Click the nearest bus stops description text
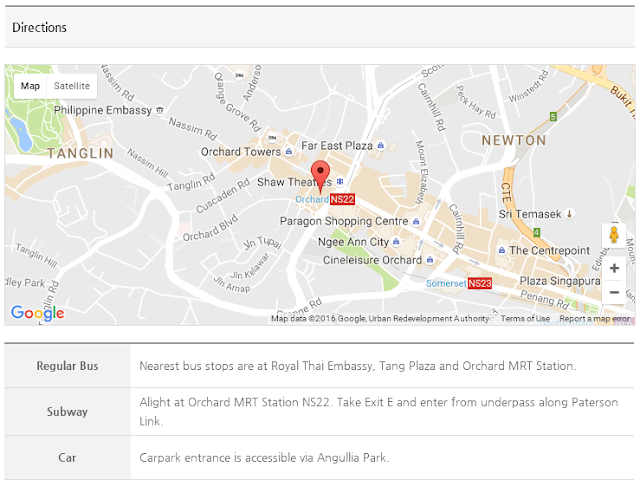This screenshot has height=480, width=640. (x=358, y=366)
